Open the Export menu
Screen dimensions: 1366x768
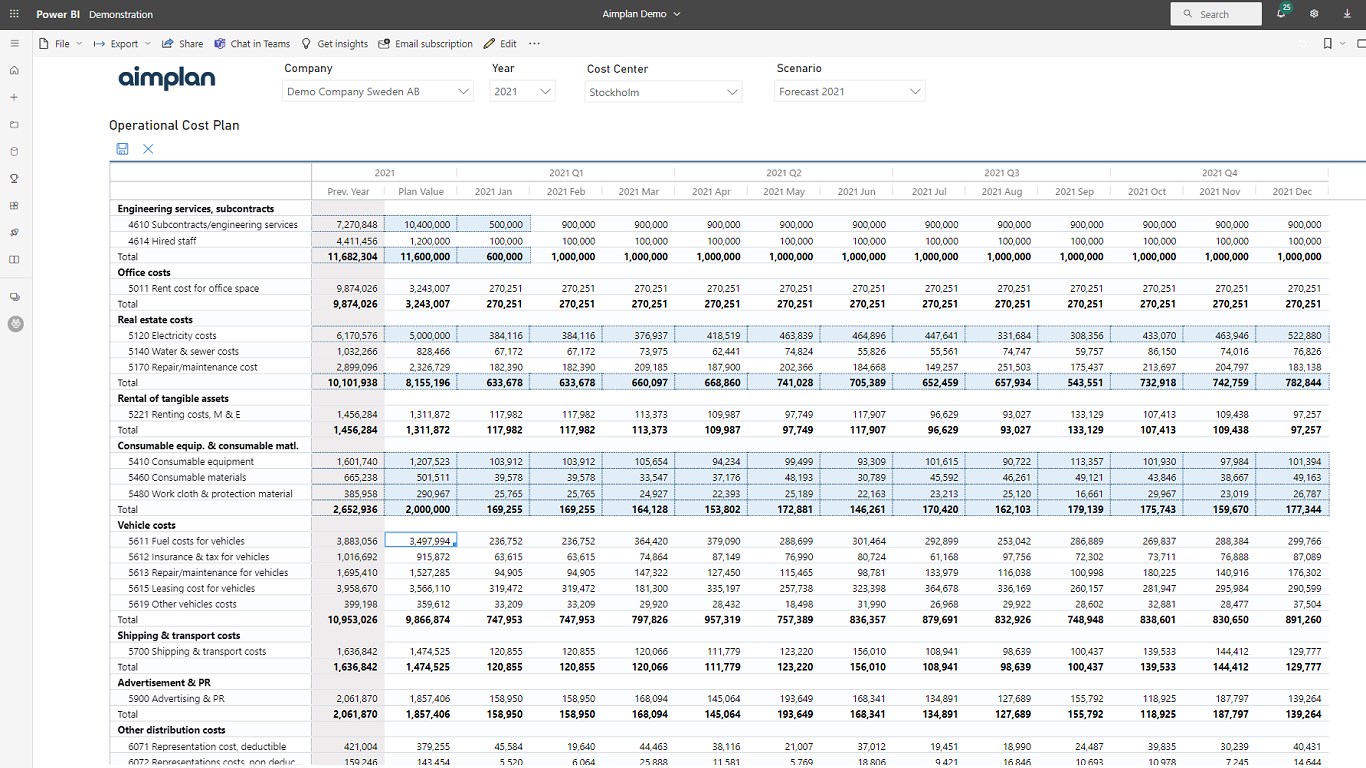click(122, 44)
